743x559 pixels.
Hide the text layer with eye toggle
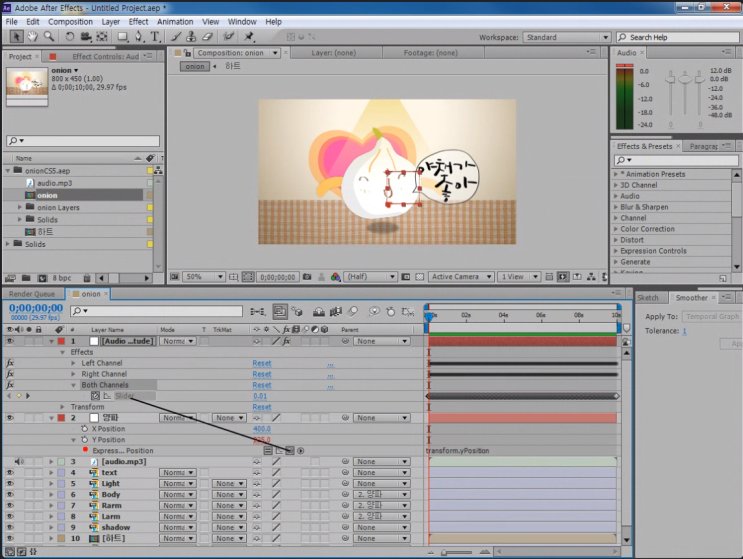coord(11,473)
